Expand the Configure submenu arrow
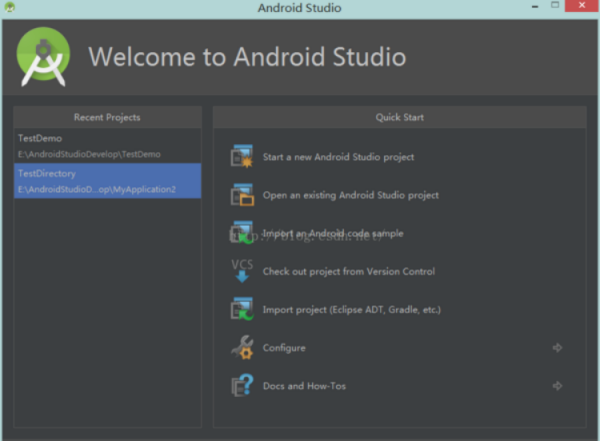The image size is (600, 441). coord(557,348)
